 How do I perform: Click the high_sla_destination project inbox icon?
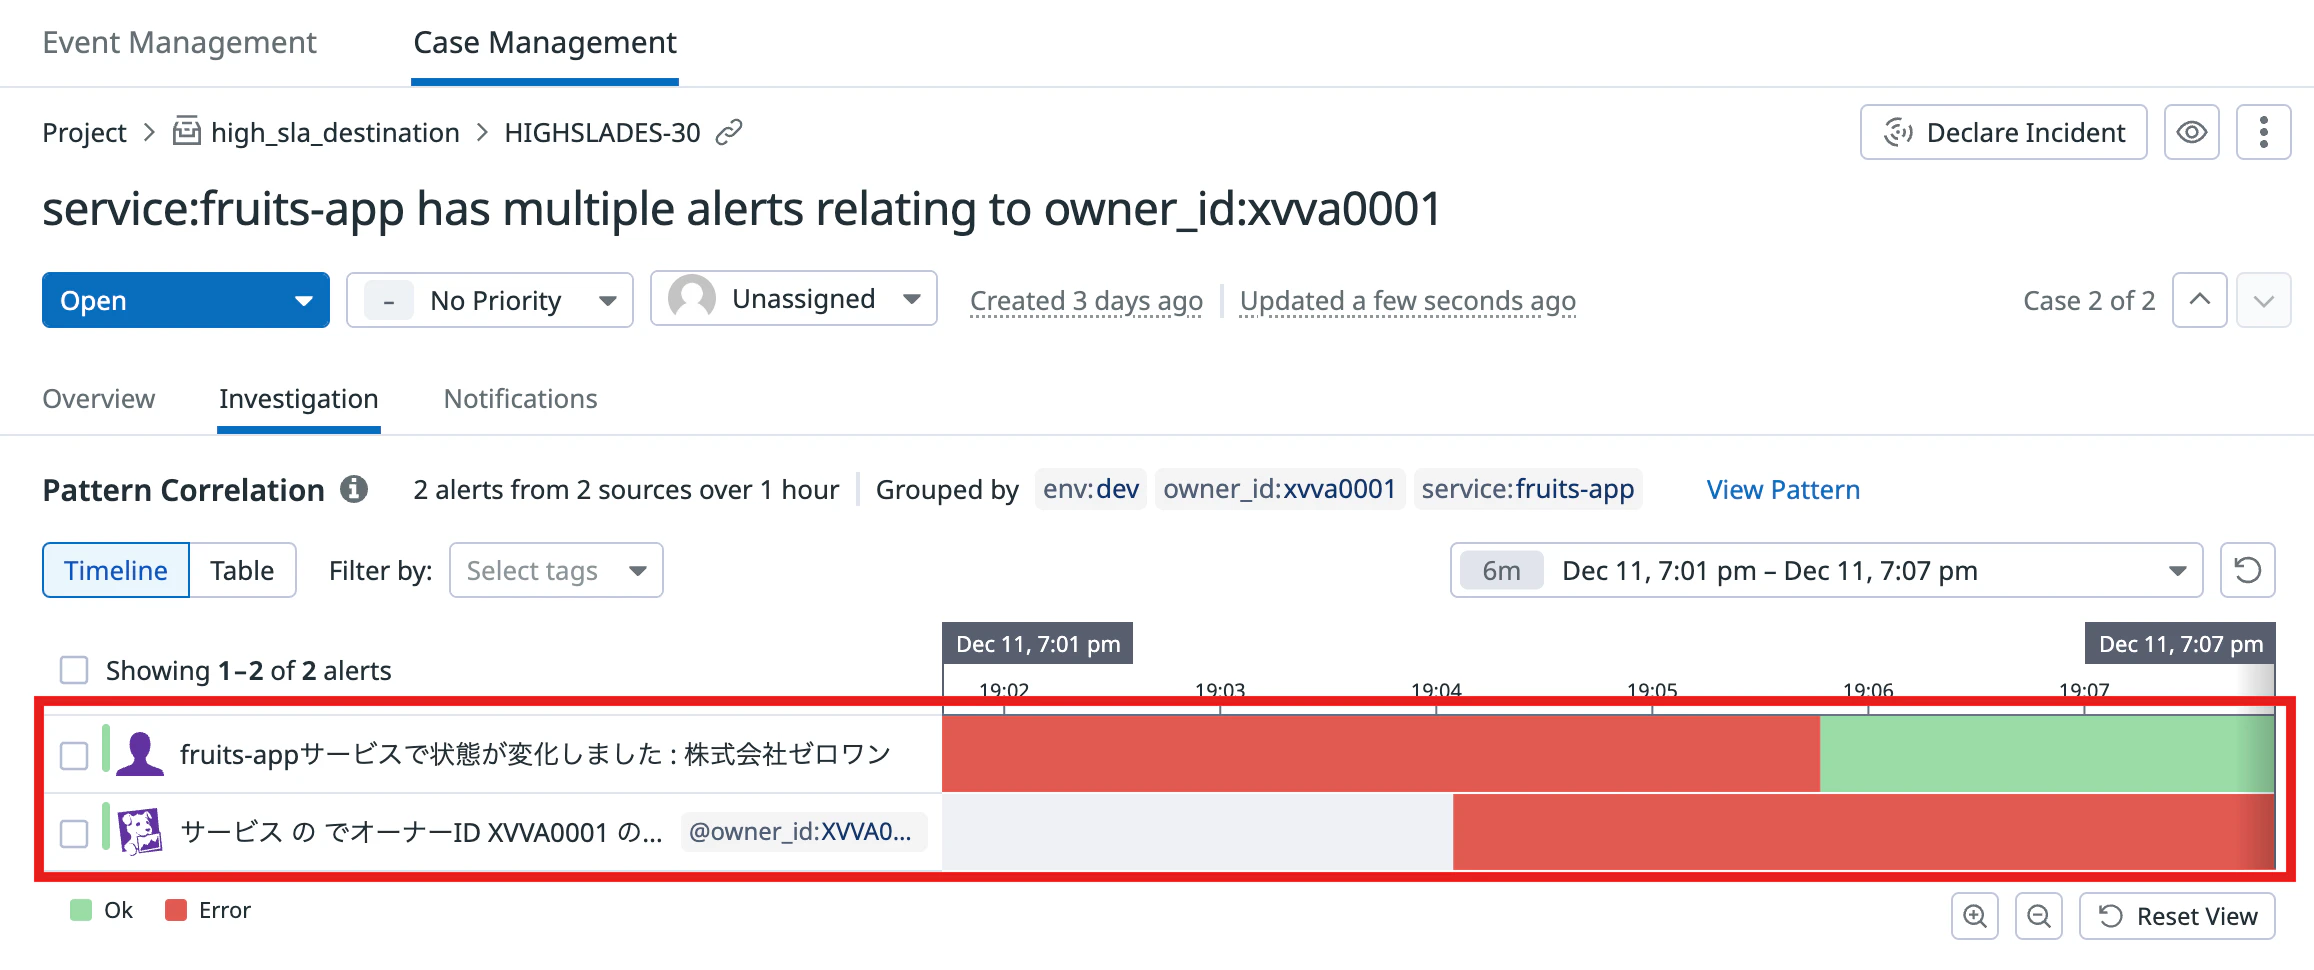[x=187, y=131]
